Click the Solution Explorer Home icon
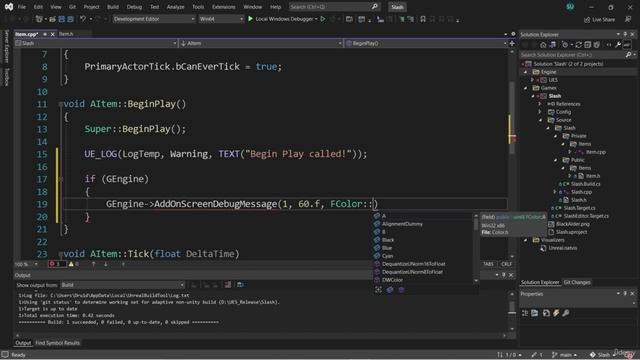This screenshot has height=360, width=640. coord(543,45)
